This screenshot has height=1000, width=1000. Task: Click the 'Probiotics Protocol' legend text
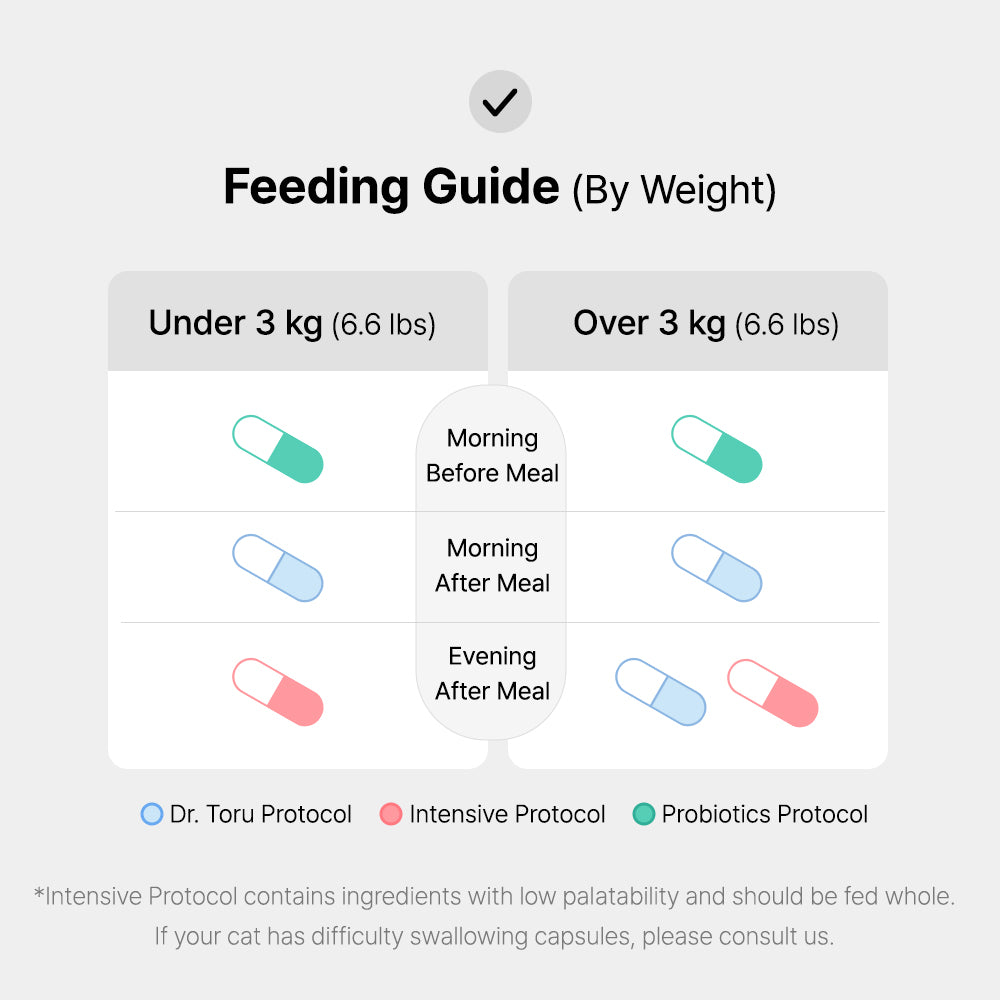coord(765,815)
